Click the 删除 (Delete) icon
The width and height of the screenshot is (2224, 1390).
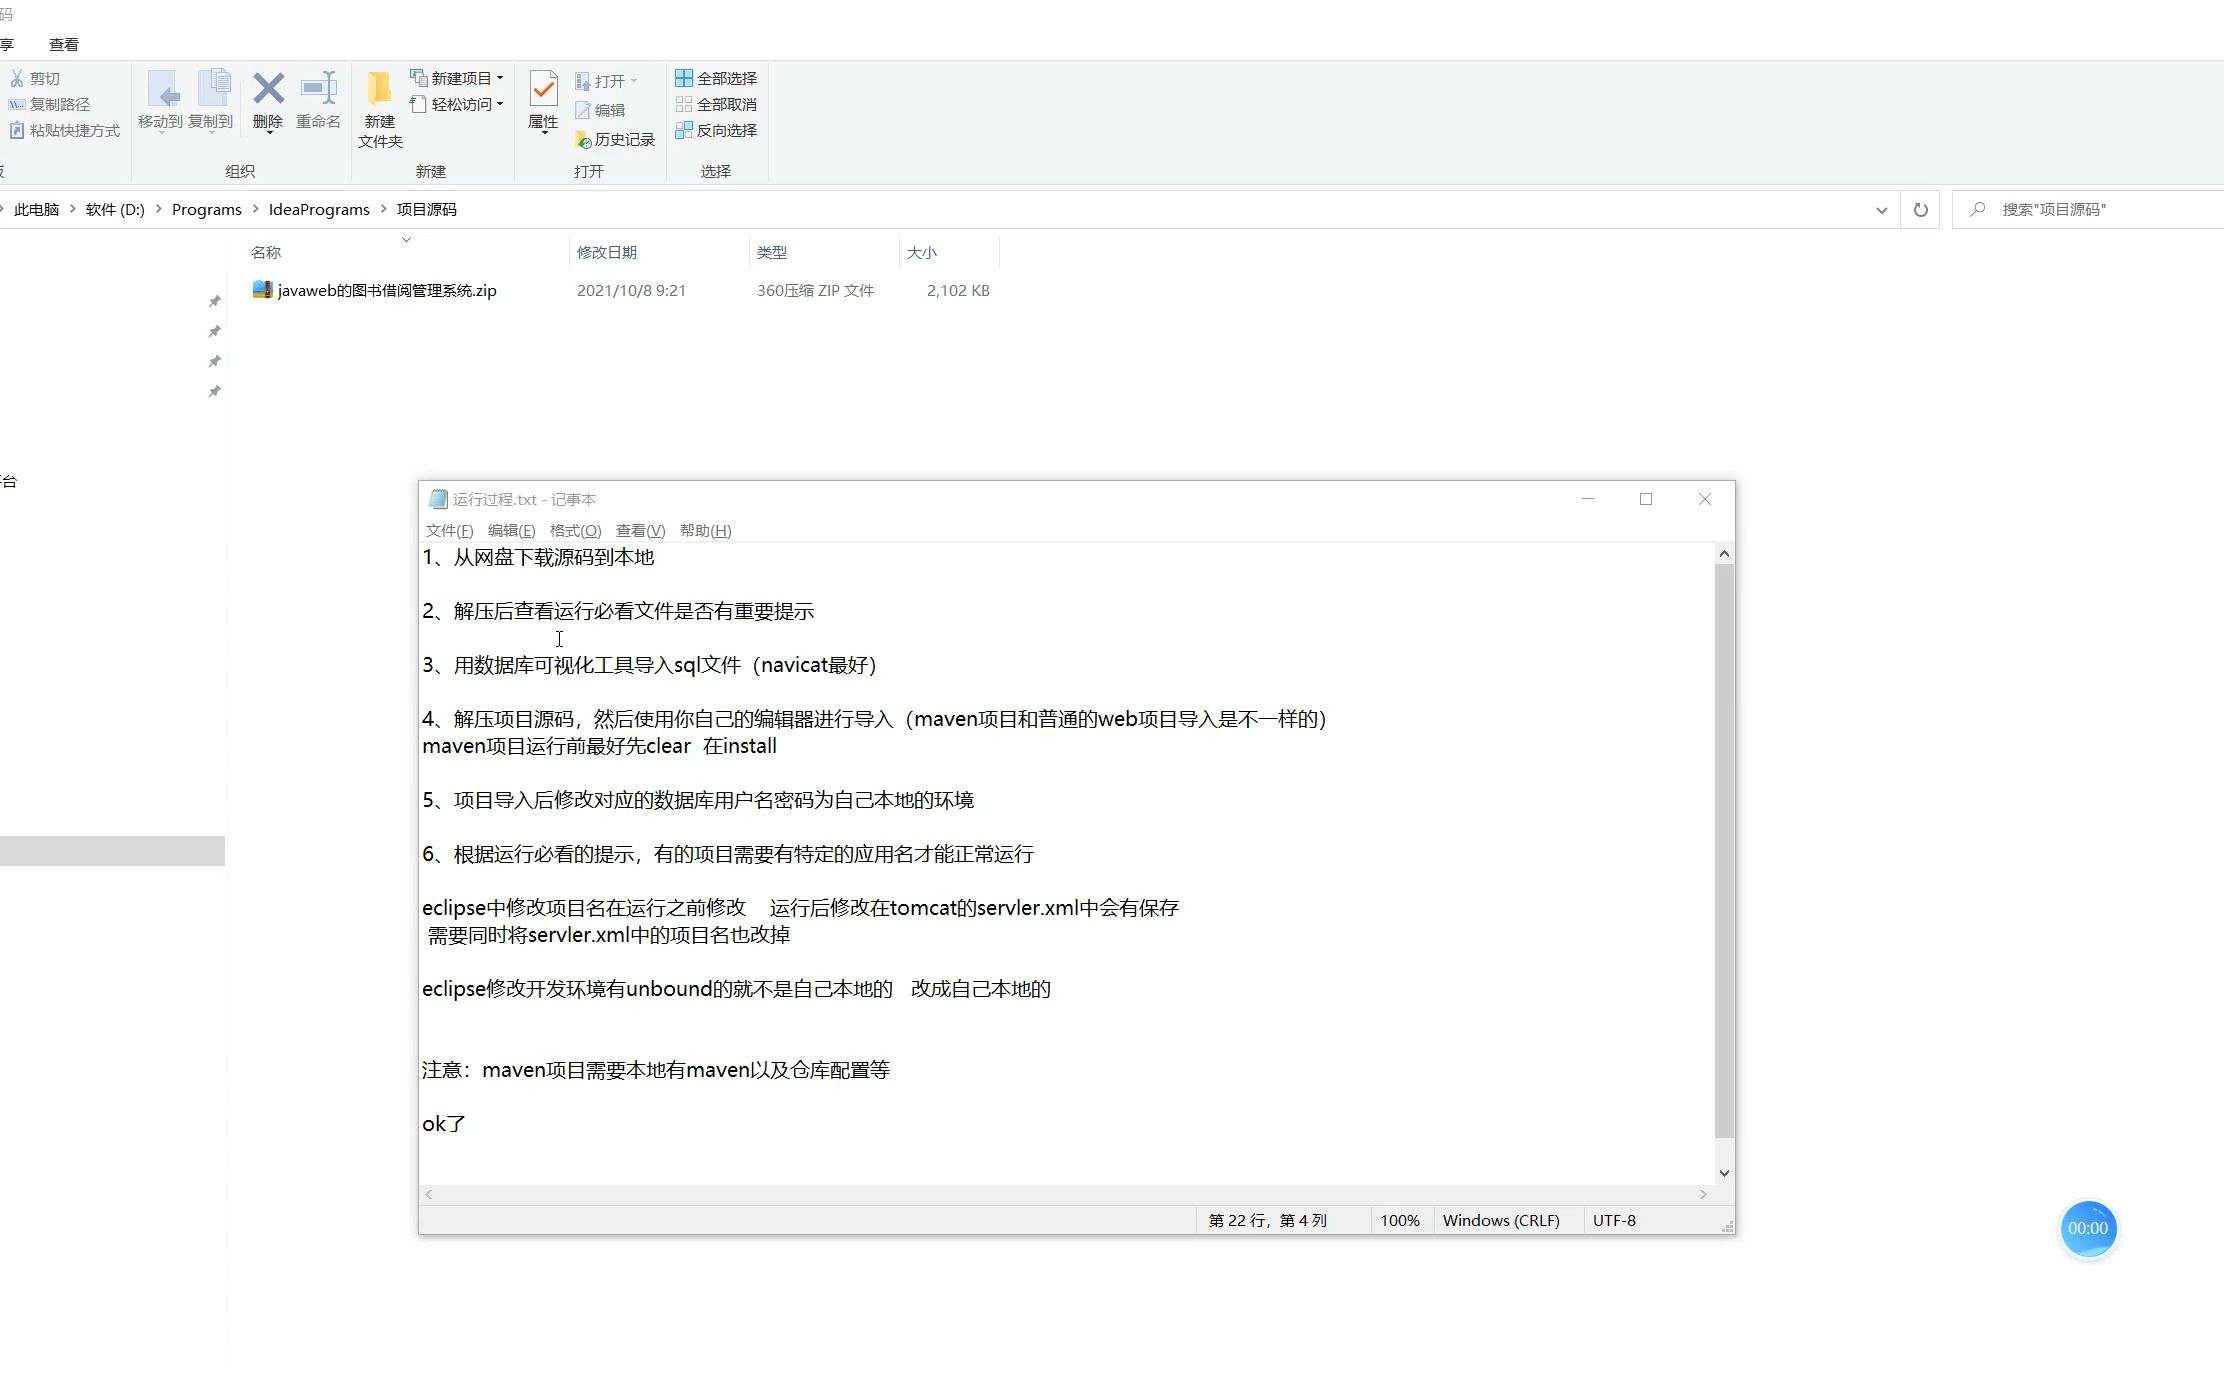268,100
